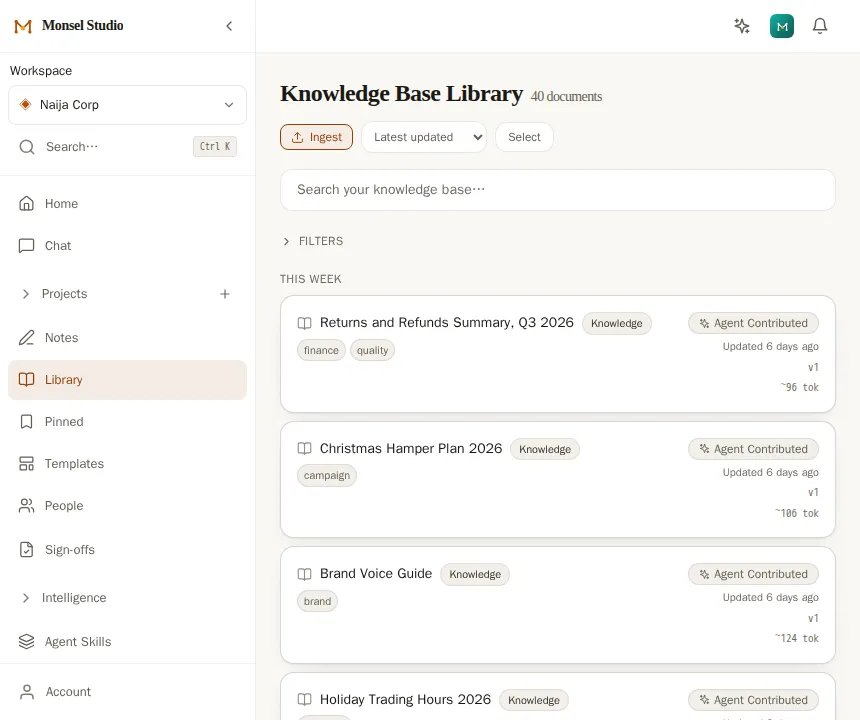Open Holiday Trading Hours 2026 document
This screenshot has width=860, height=720.
tap(405, 700)
